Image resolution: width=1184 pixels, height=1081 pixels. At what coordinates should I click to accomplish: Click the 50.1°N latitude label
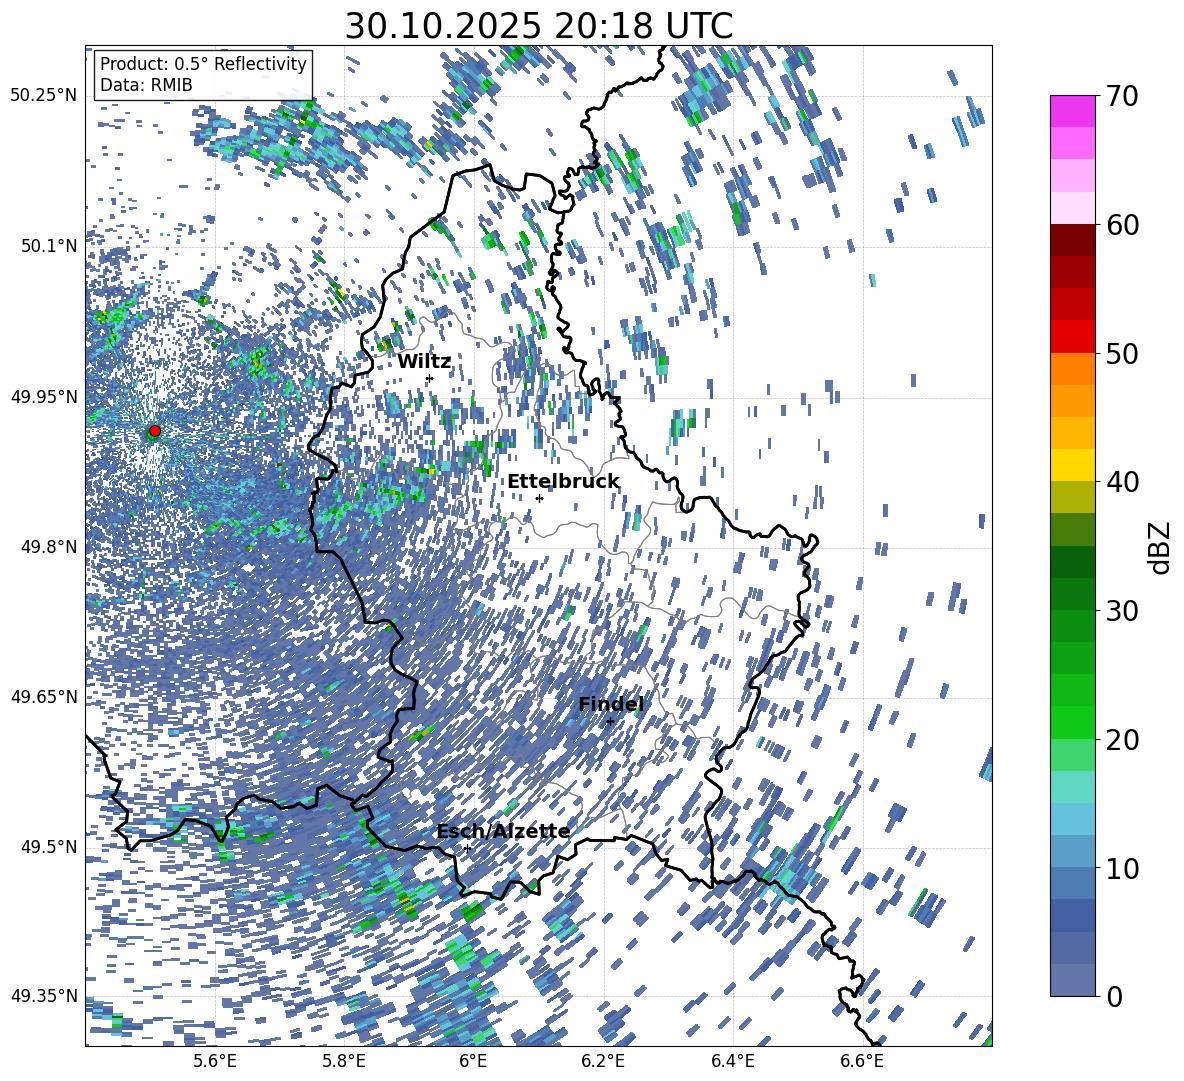pos(49,246)
